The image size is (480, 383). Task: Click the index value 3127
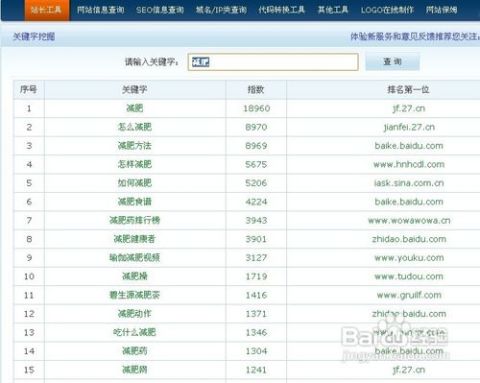[x=256, y=258]
